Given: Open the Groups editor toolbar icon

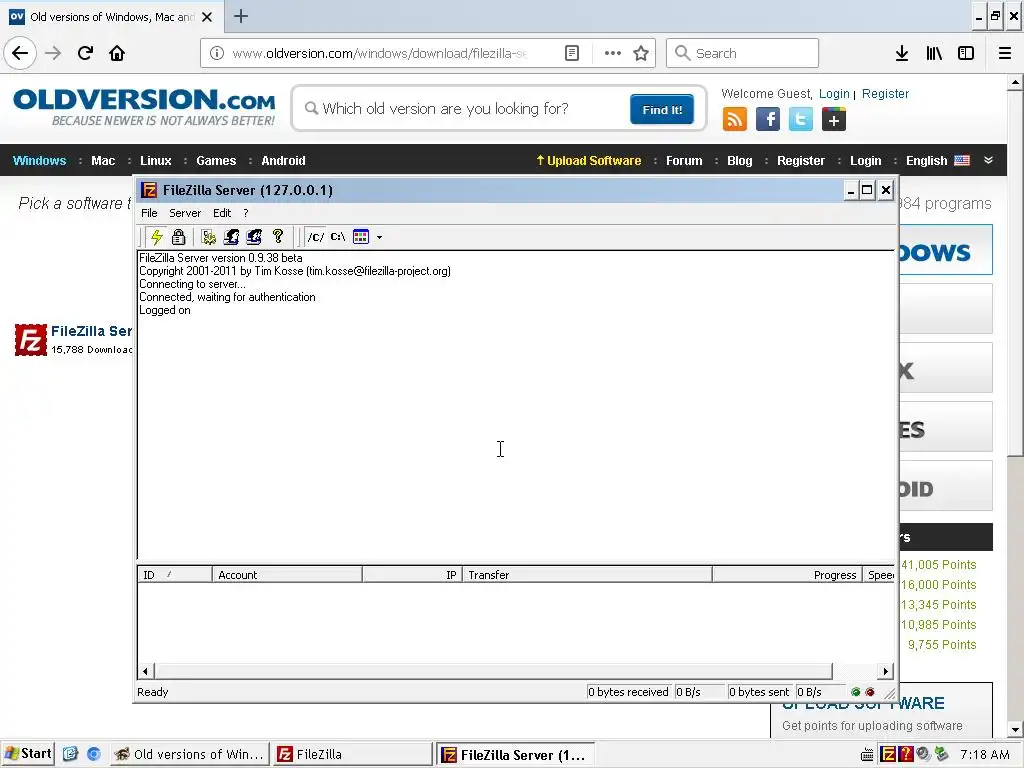Looking at the screenshot, I should (254, 236).
